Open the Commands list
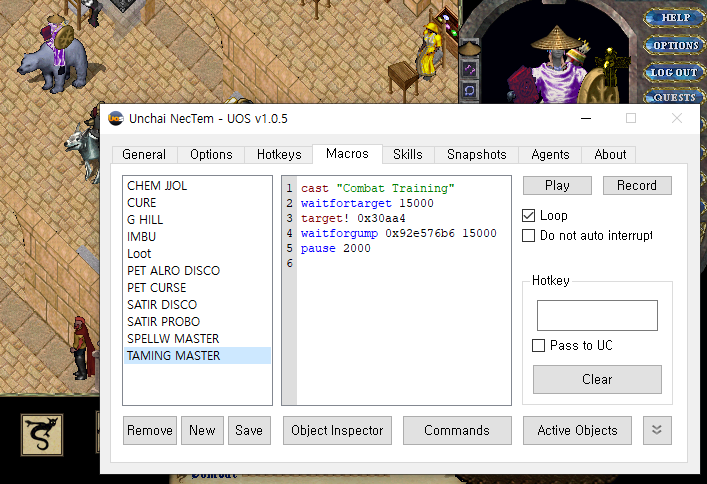Screen dimensions: 707x484 (457, 430)
